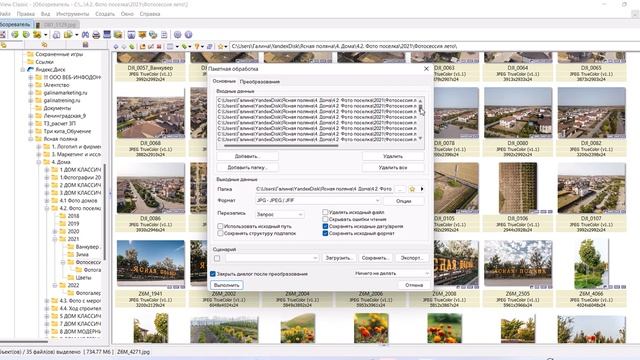Uncheck Сохранять исходные дату/время

pyautogui.click(x=325, y=226)
